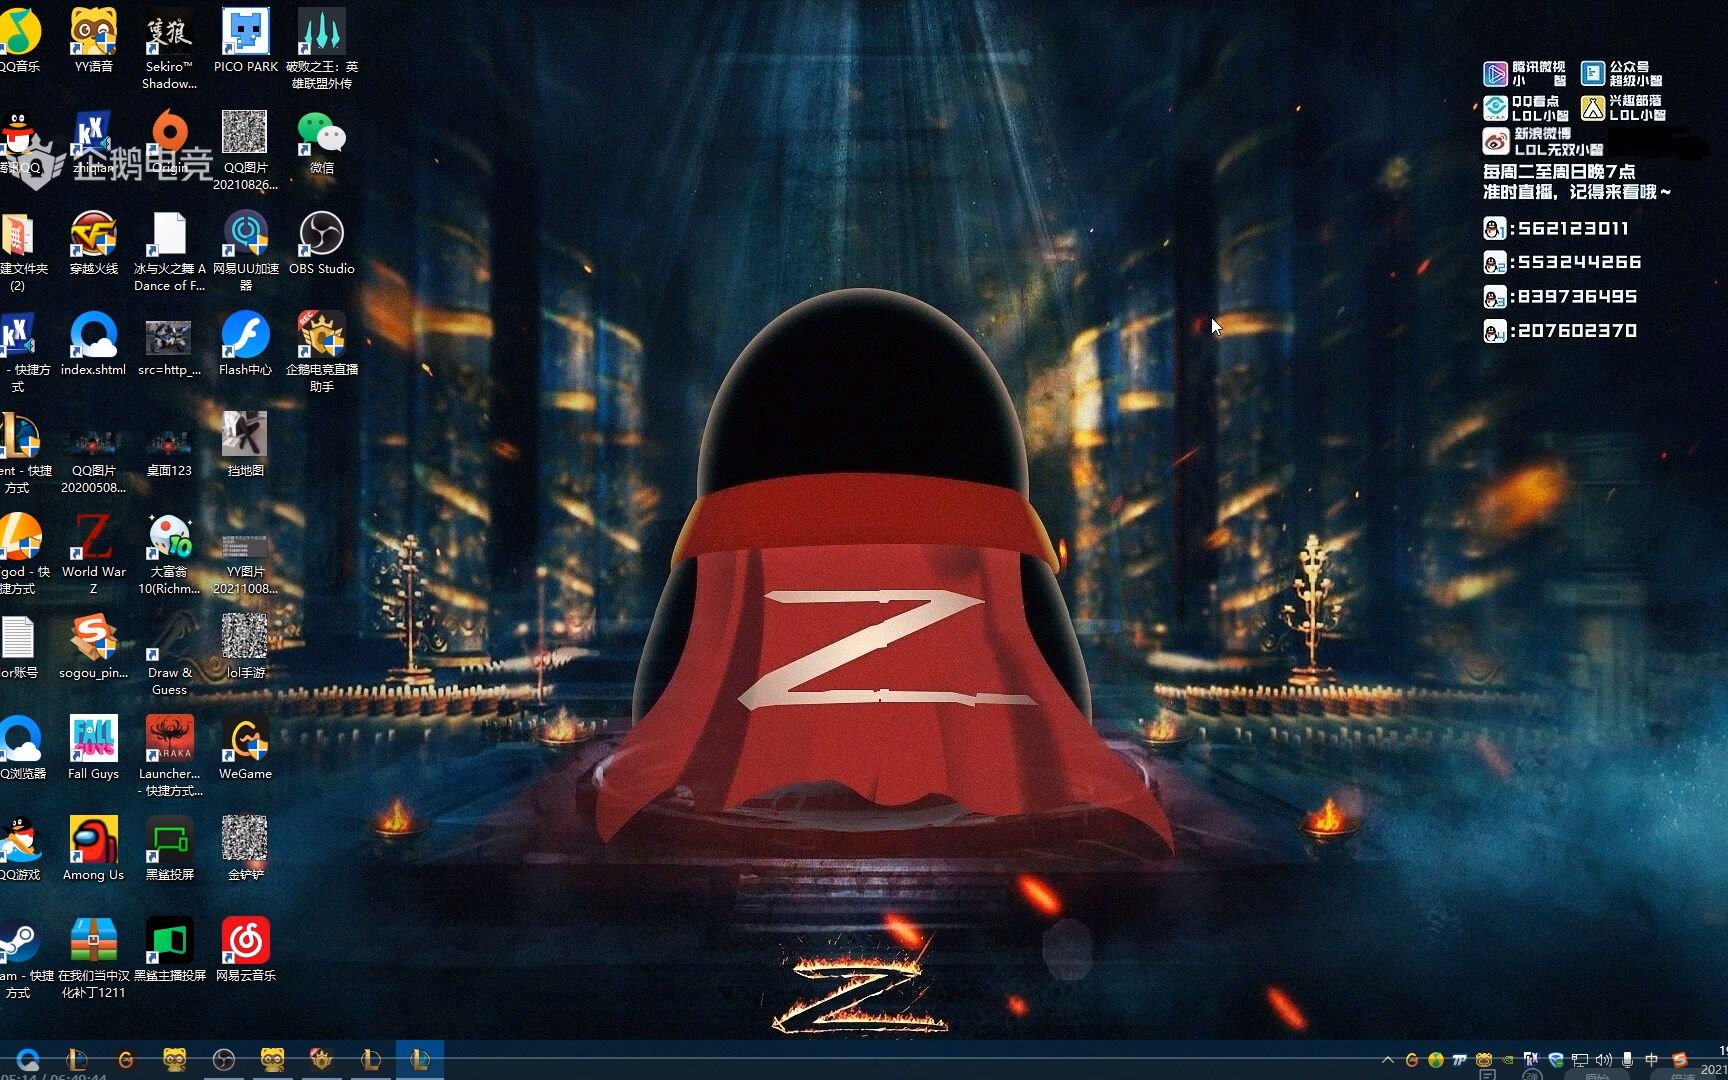Screen dimensions: 1728x1080
Task: Open network status tray icon
Action: pos(1579,1060)
